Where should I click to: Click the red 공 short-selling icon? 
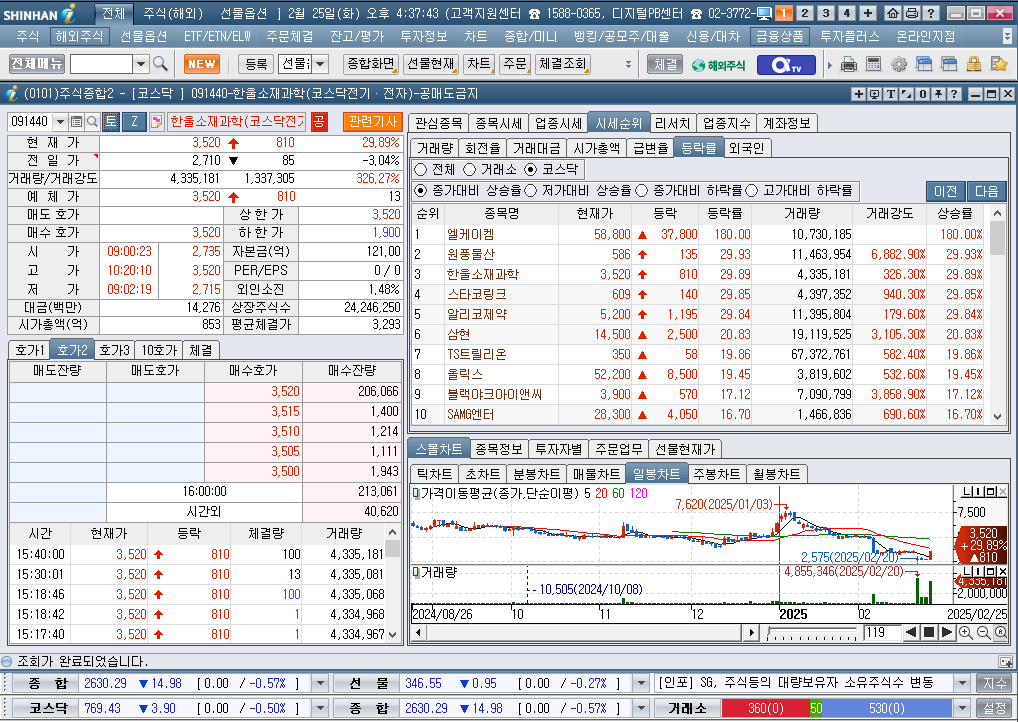point(319,121)
